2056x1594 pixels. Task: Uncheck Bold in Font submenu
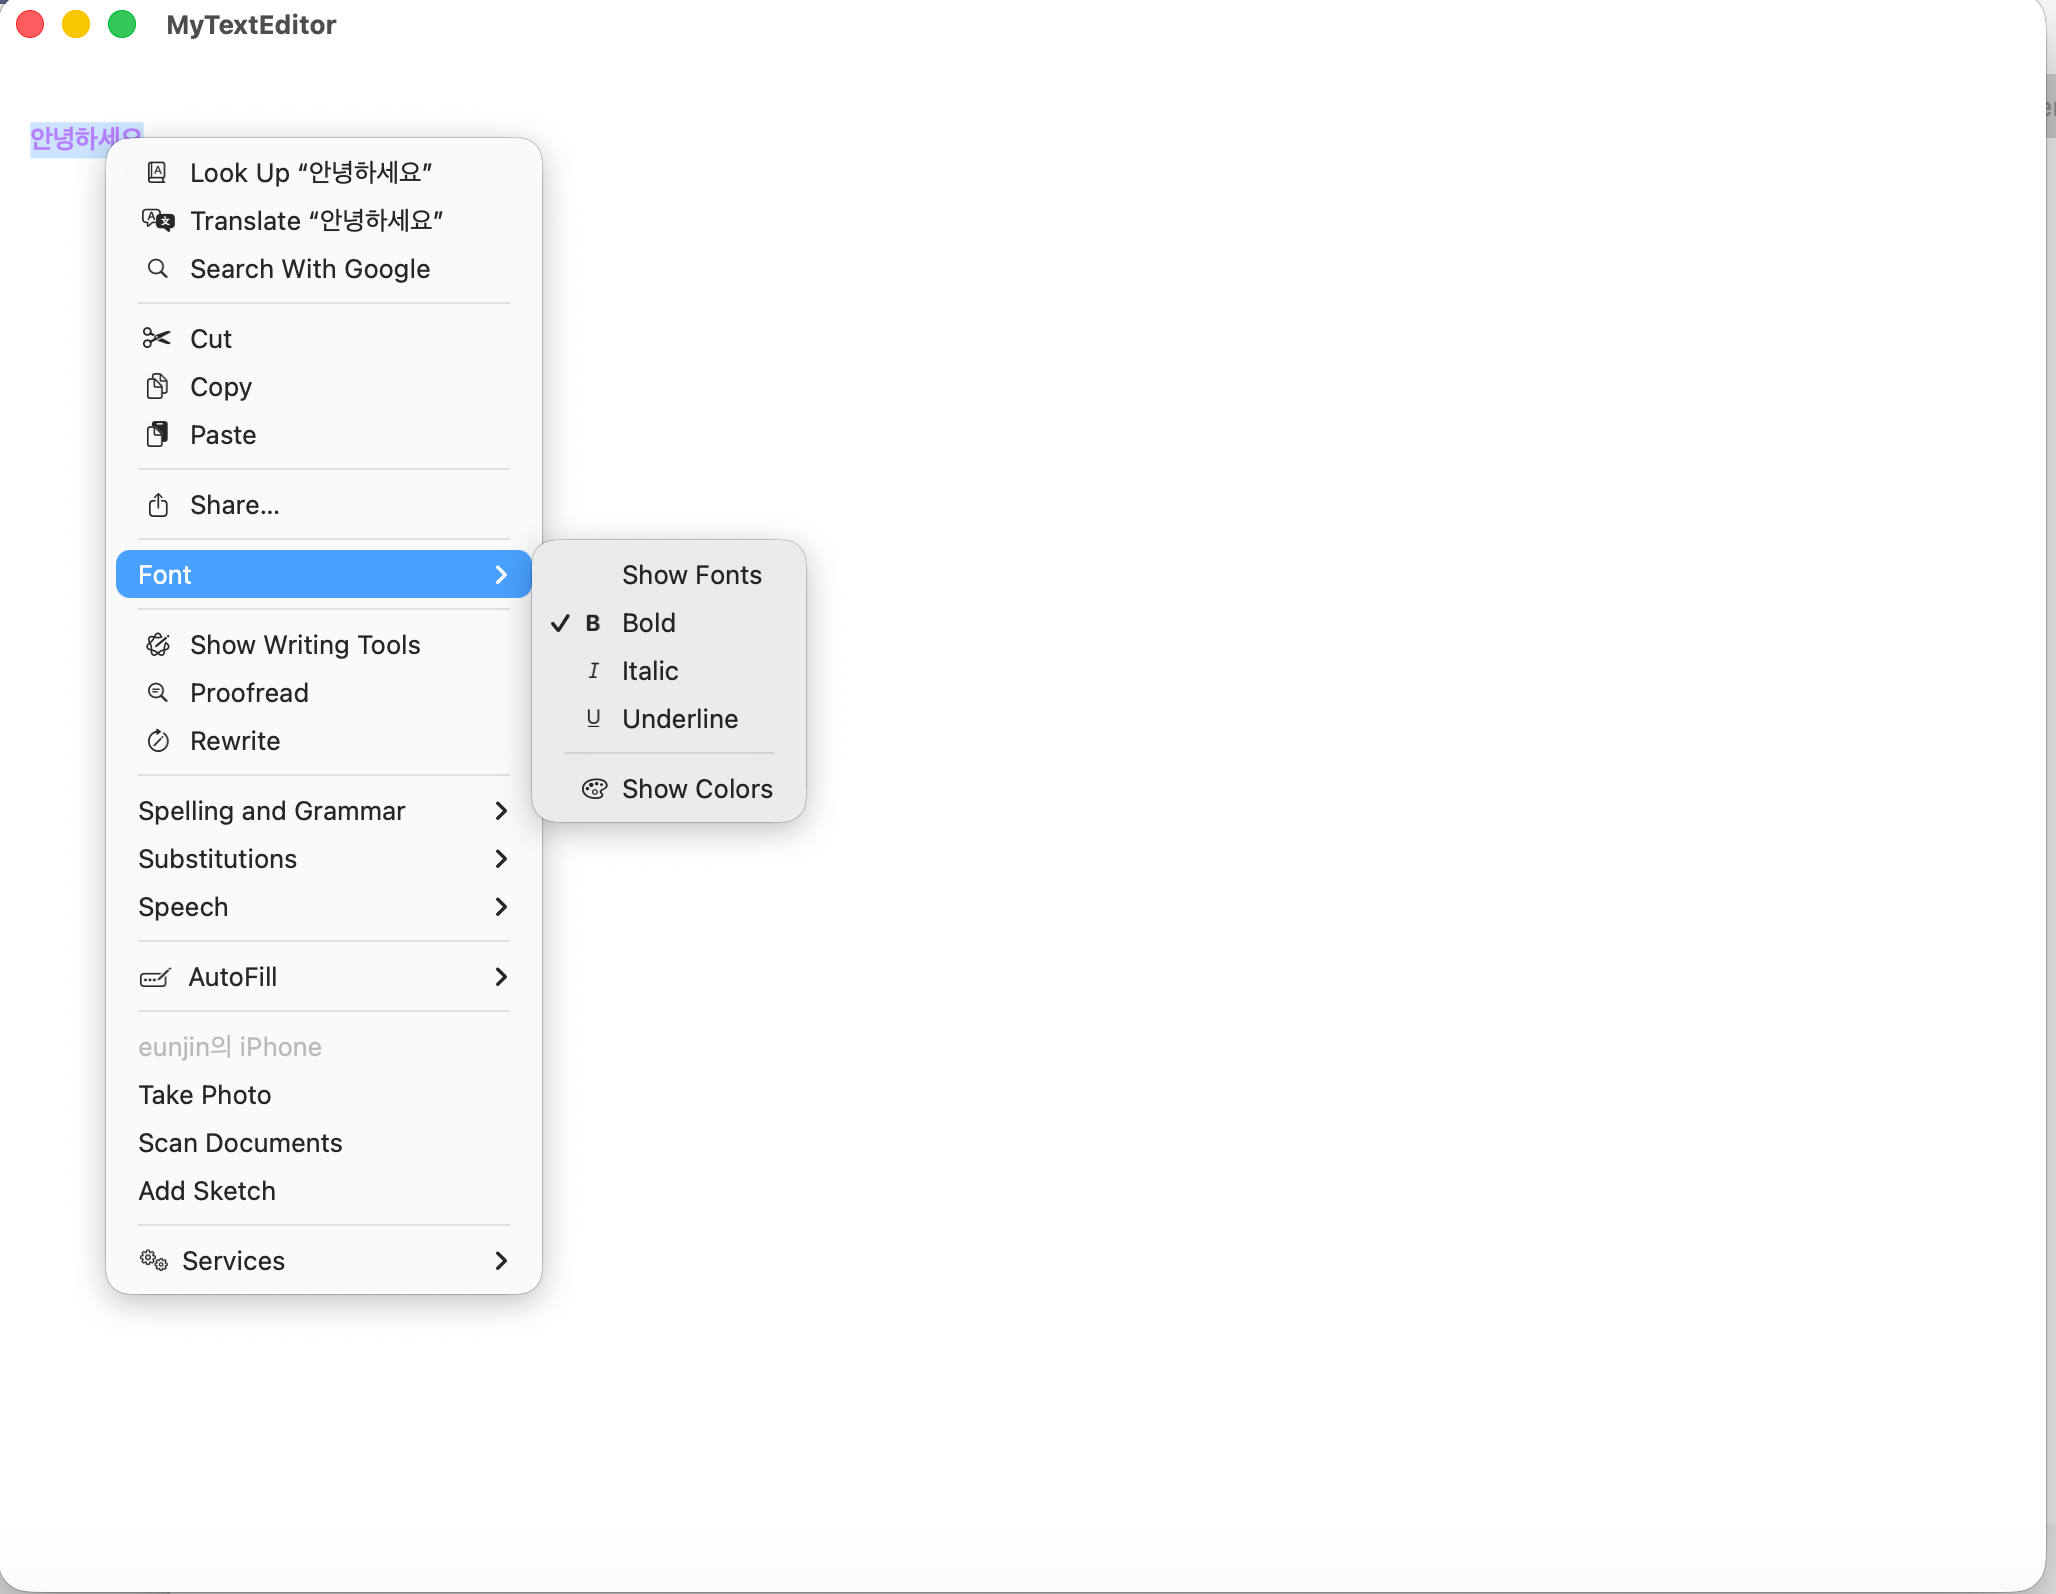648,623
